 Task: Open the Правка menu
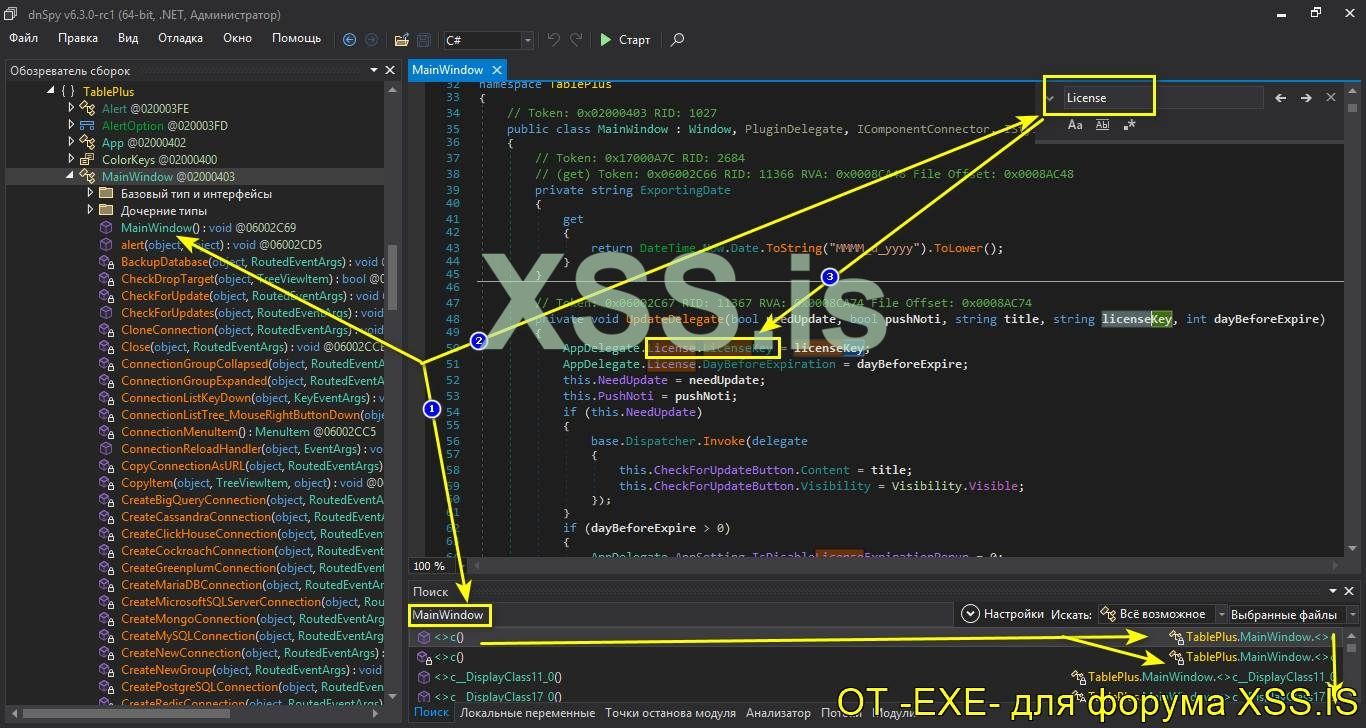[x=78, y=38]
